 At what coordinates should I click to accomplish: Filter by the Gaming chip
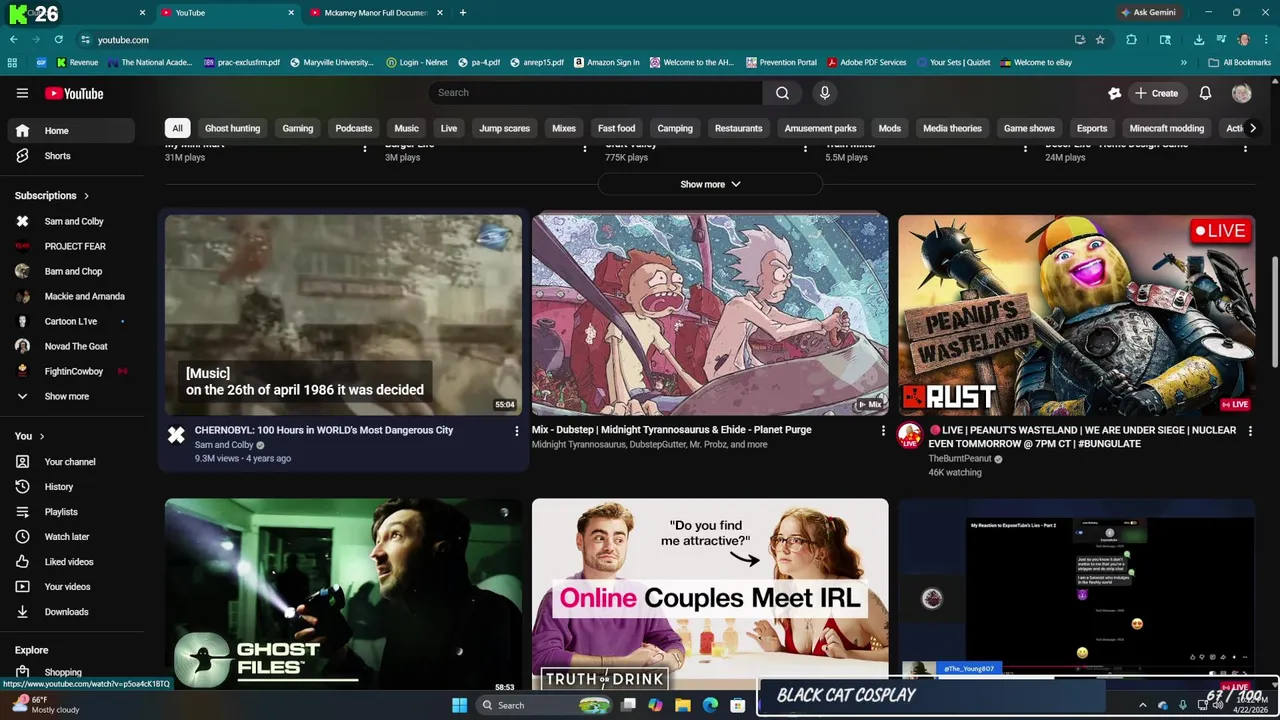(x=298, y=128)
